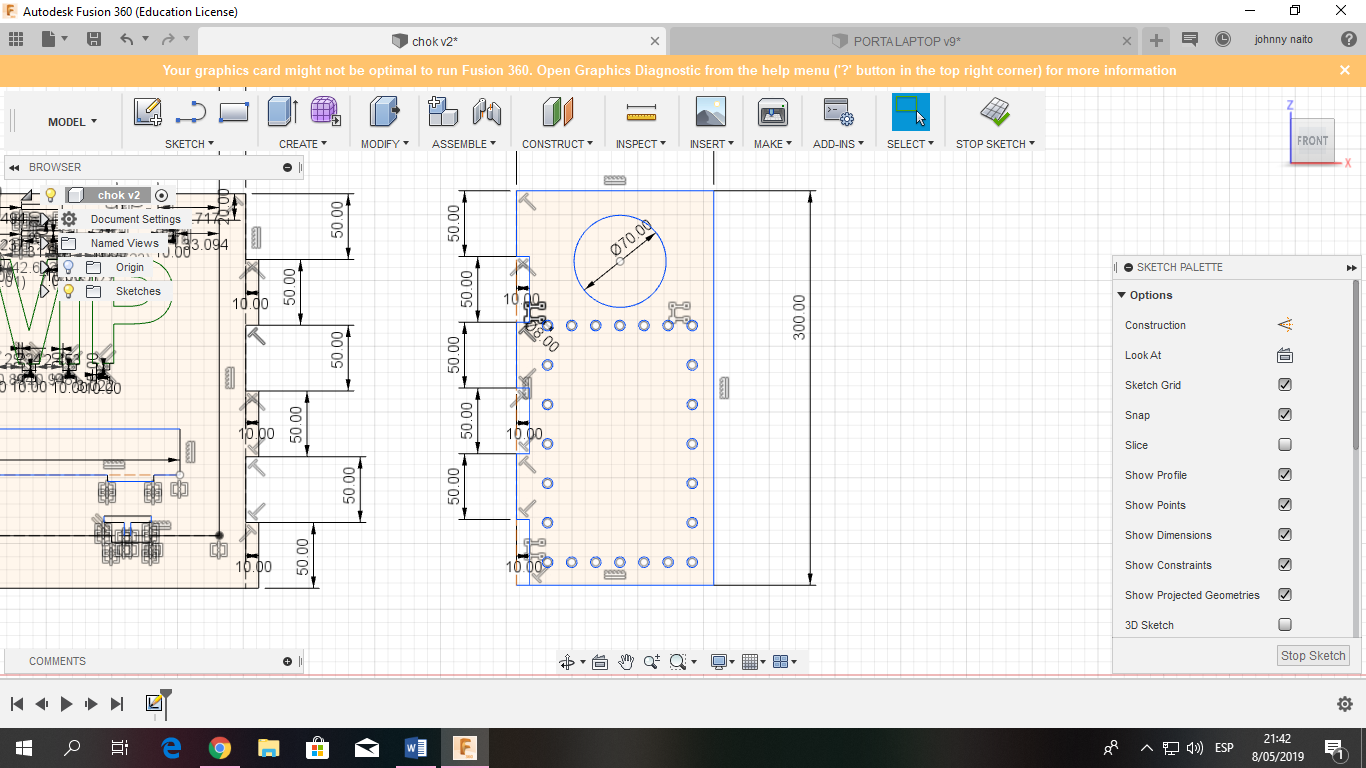Open the INSERT dropdown menu
Screen dimensions: 1366x768
coord(711,144)
